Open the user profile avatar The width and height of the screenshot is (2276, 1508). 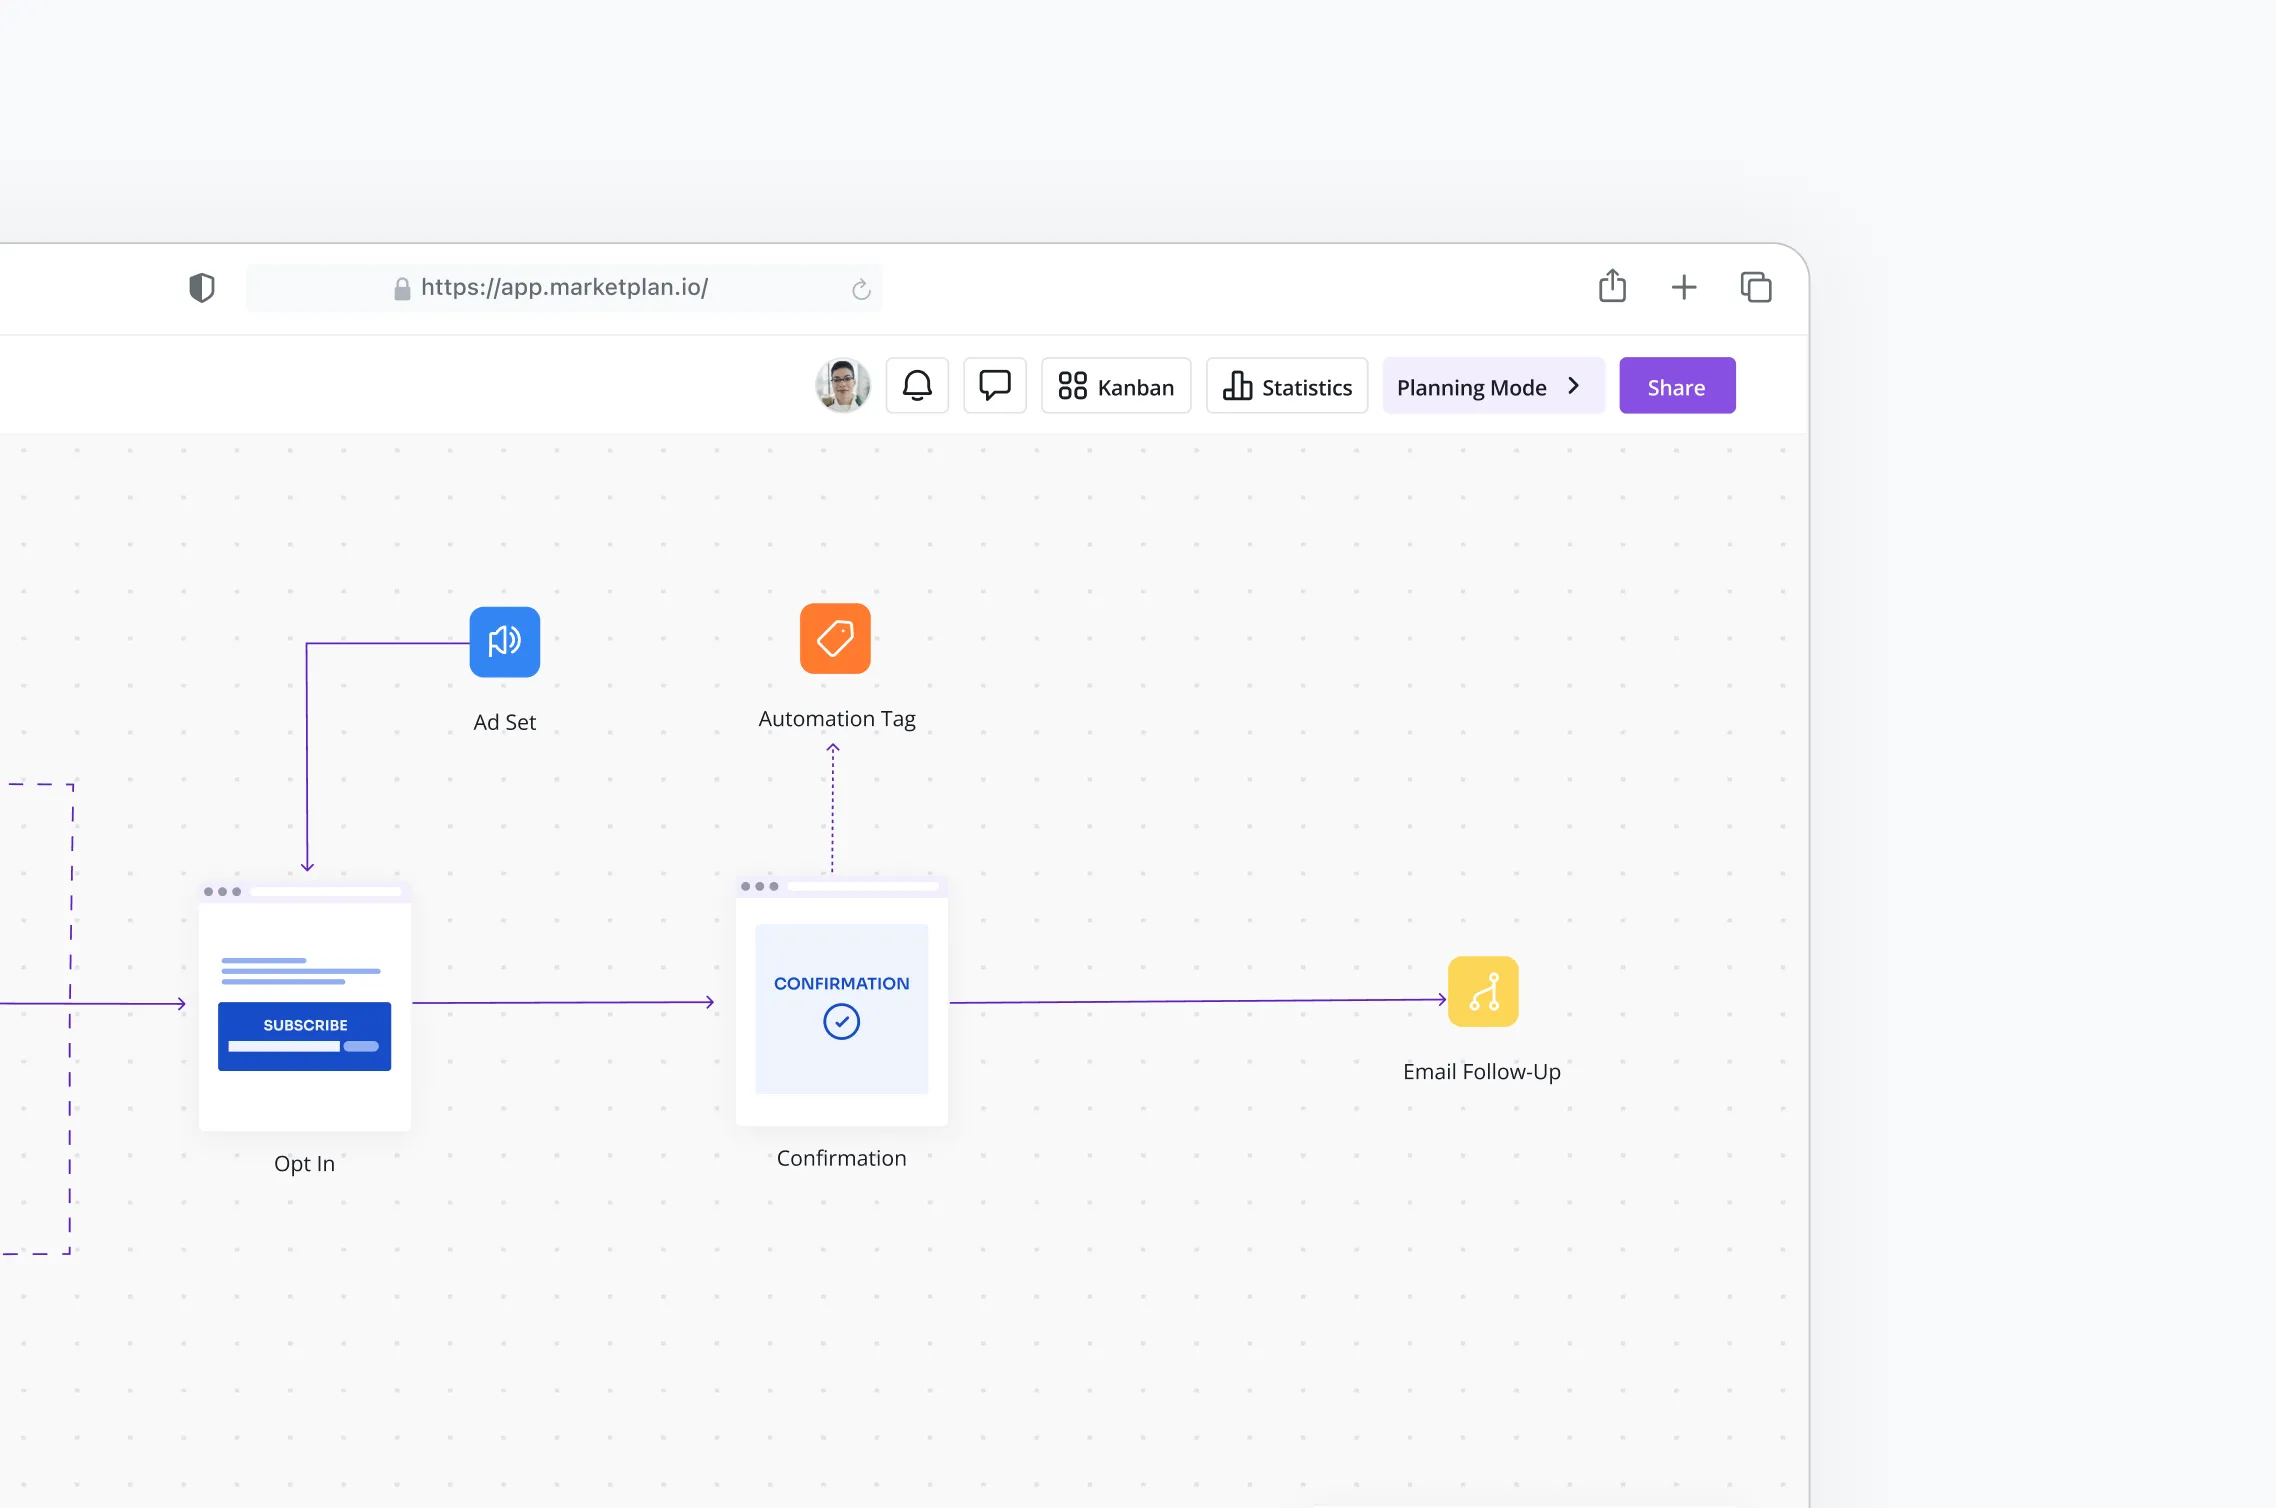click(x=842, y=386)
